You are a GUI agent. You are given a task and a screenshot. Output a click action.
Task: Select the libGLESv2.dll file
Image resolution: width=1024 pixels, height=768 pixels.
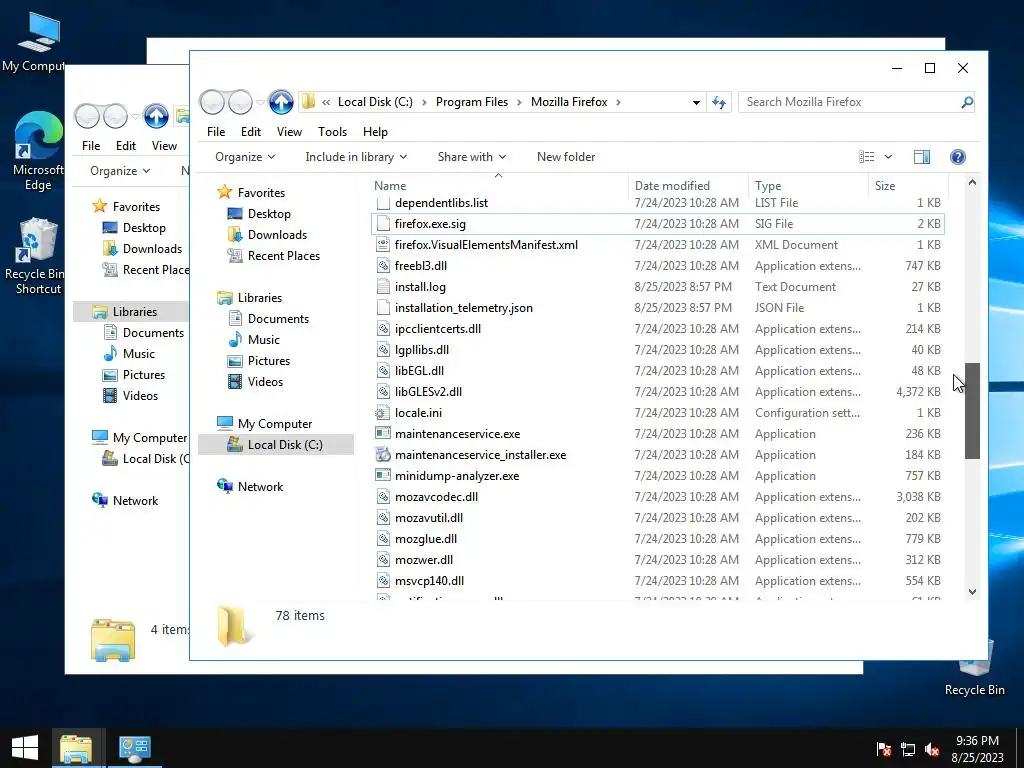pyautogui.click(x=657, y=392)
